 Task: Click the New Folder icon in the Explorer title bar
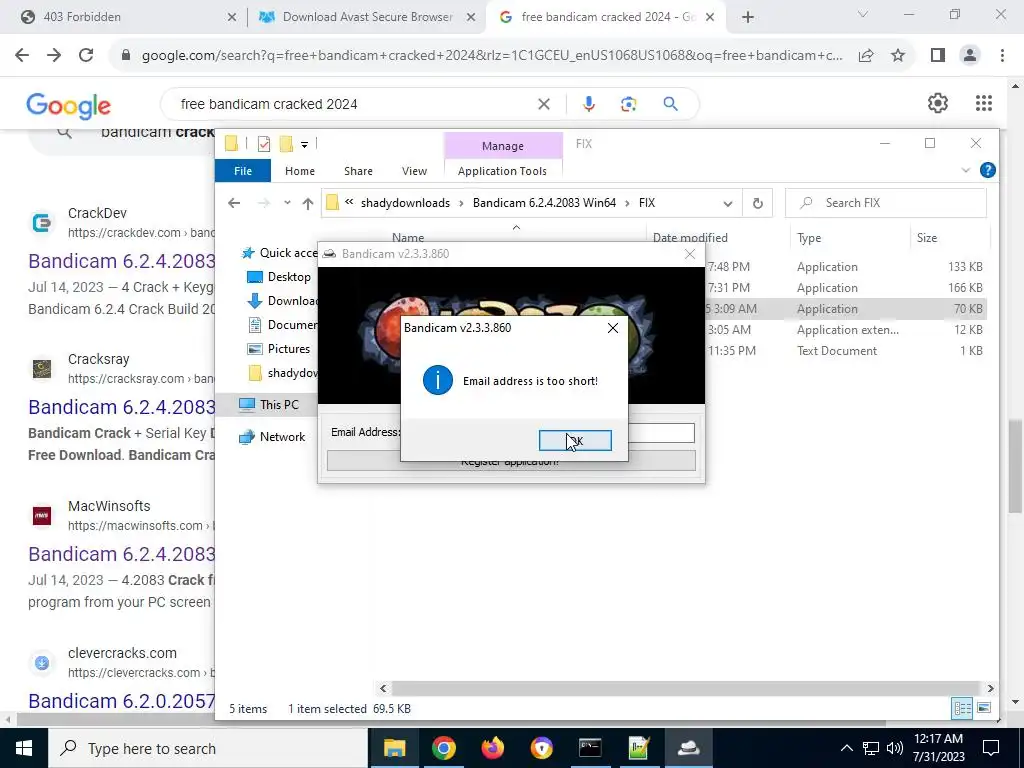(286, 144)
